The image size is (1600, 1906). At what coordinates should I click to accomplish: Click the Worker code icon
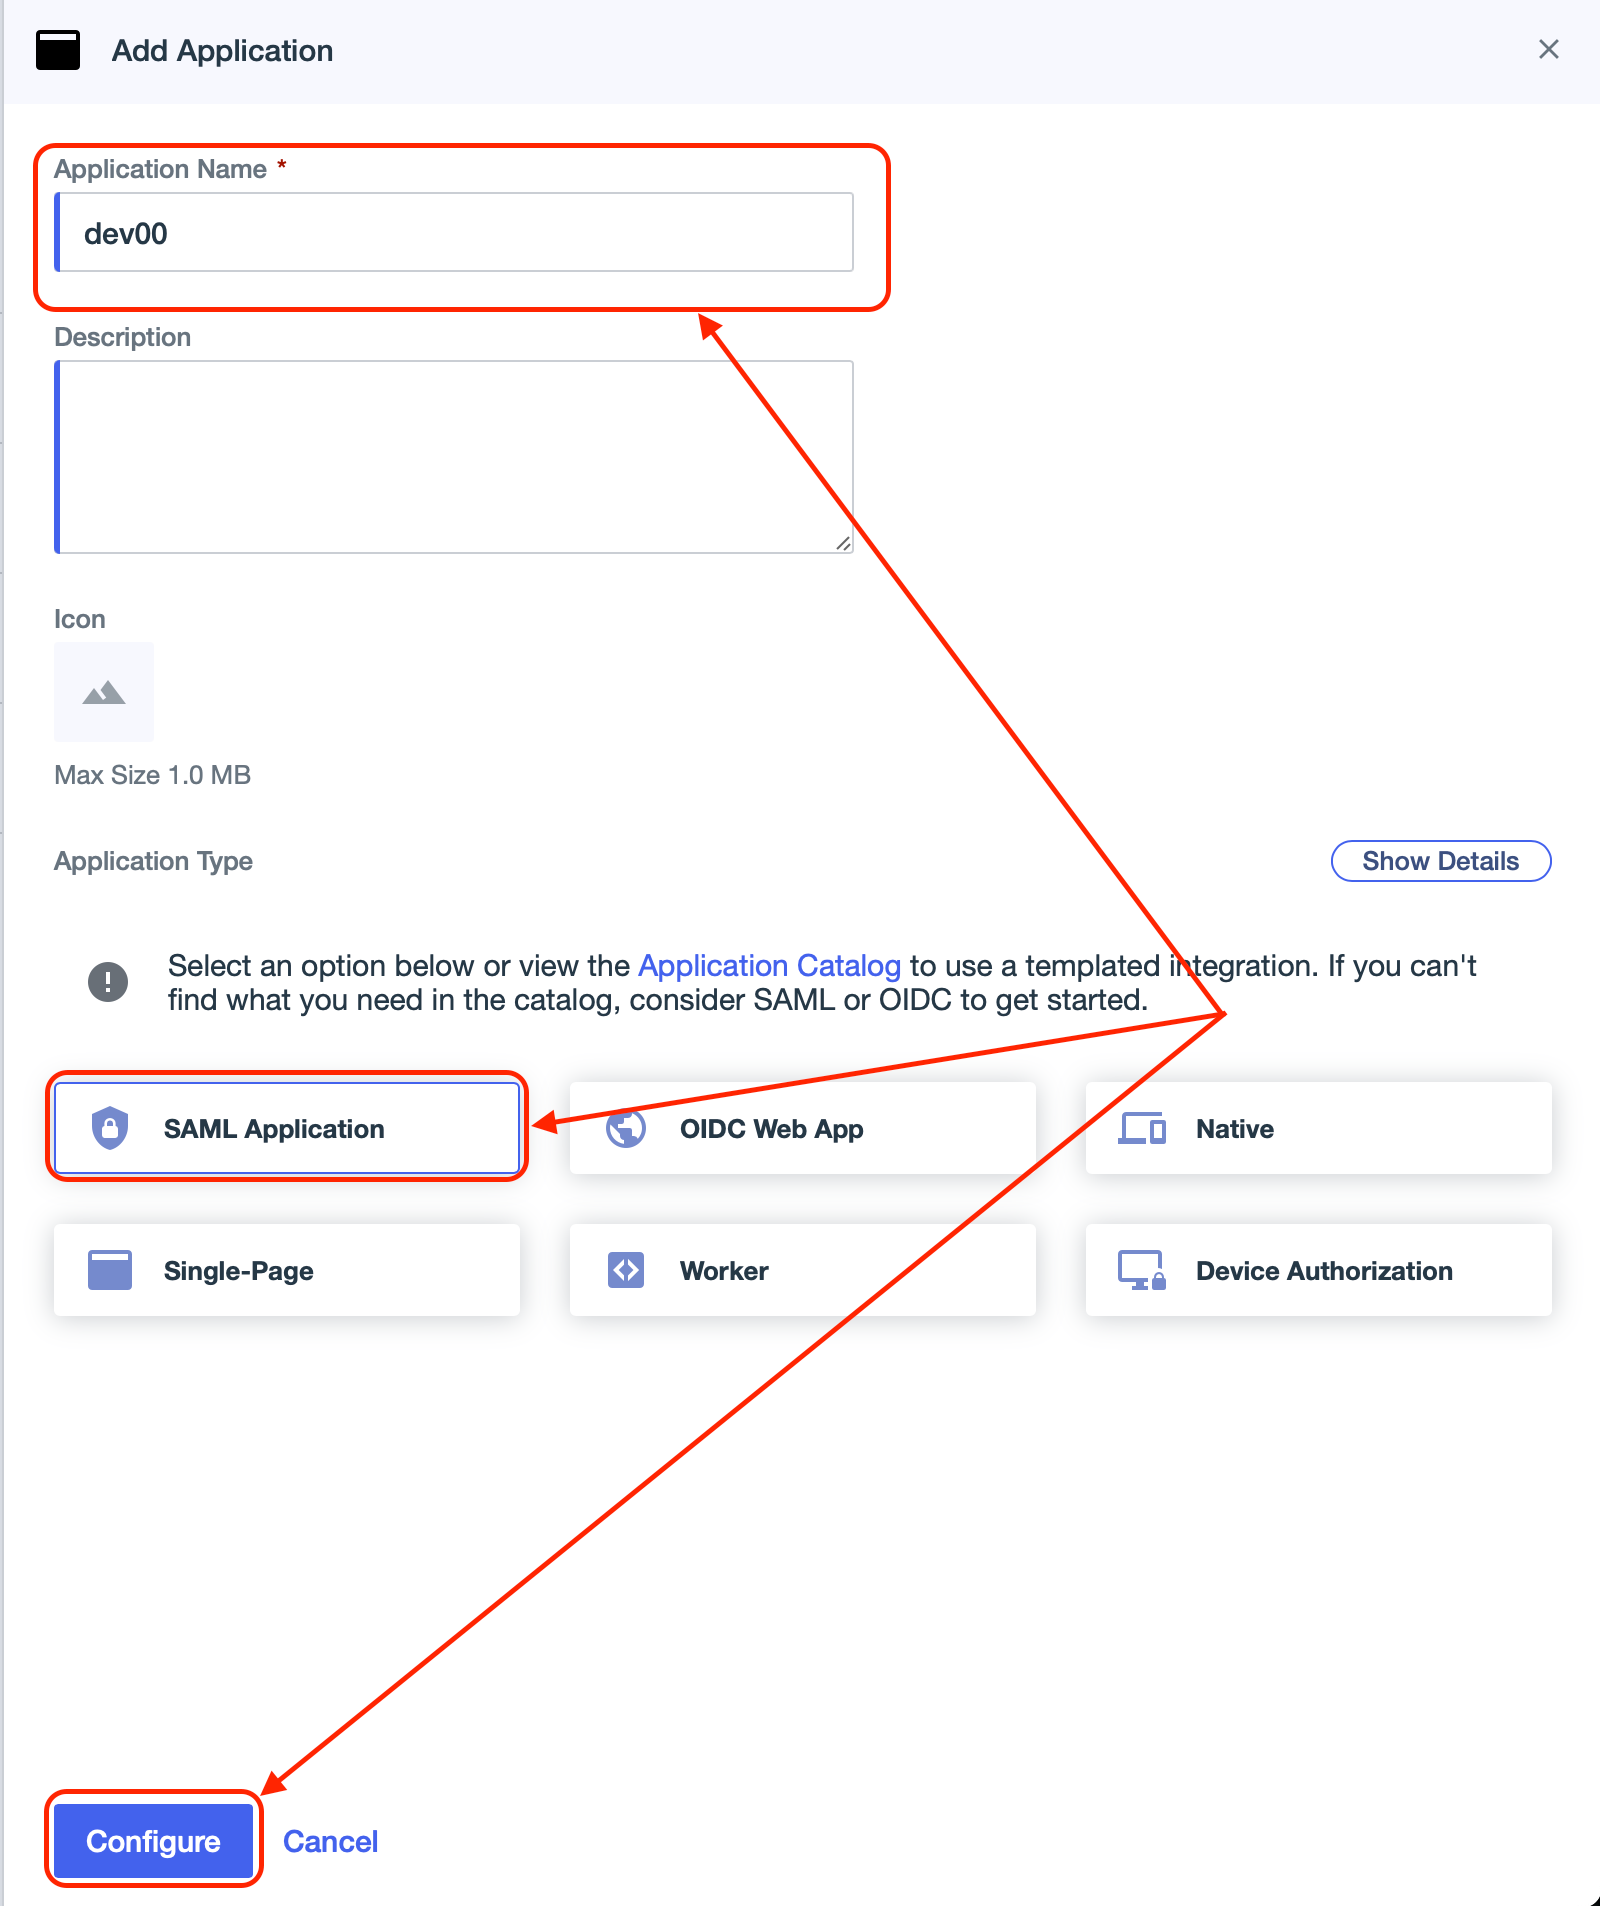coord(626,1270)
